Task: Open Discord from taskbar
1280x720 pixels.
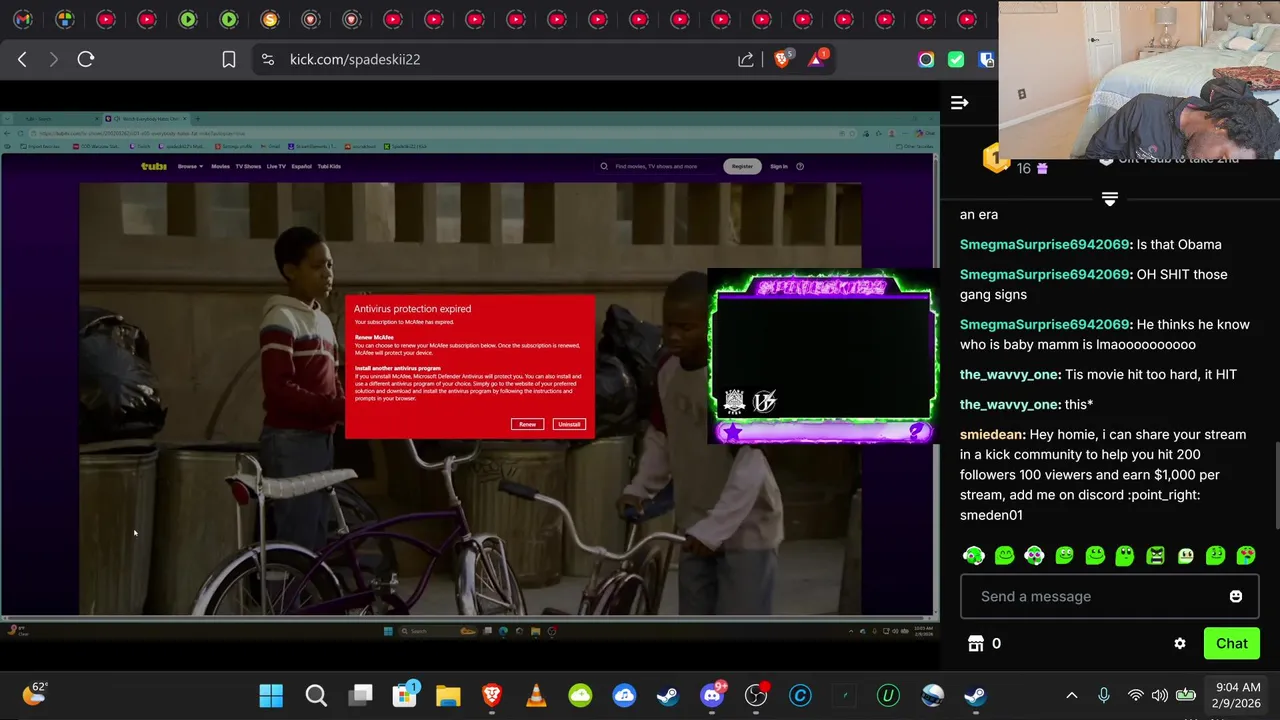Action: coord(712,695)
